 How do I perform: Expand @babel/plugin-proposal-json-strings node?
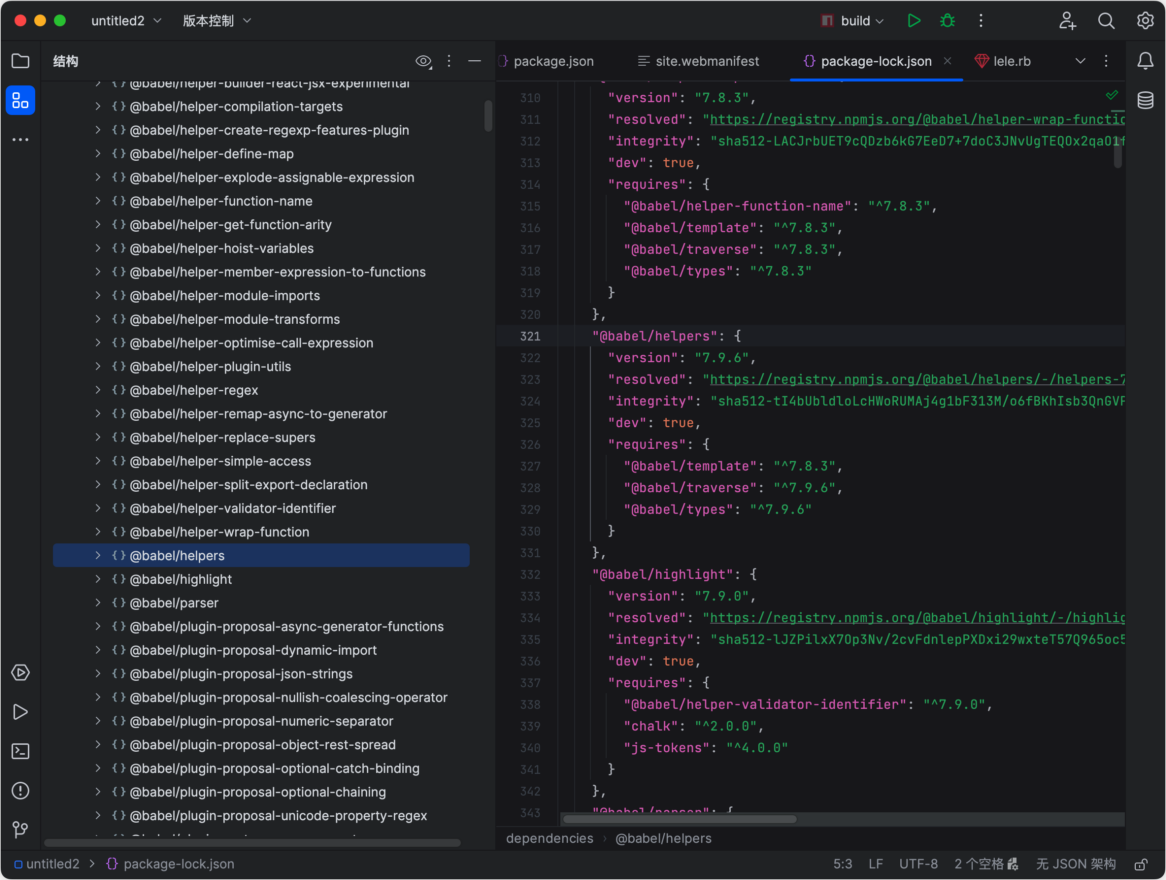[x=98, y=674]
